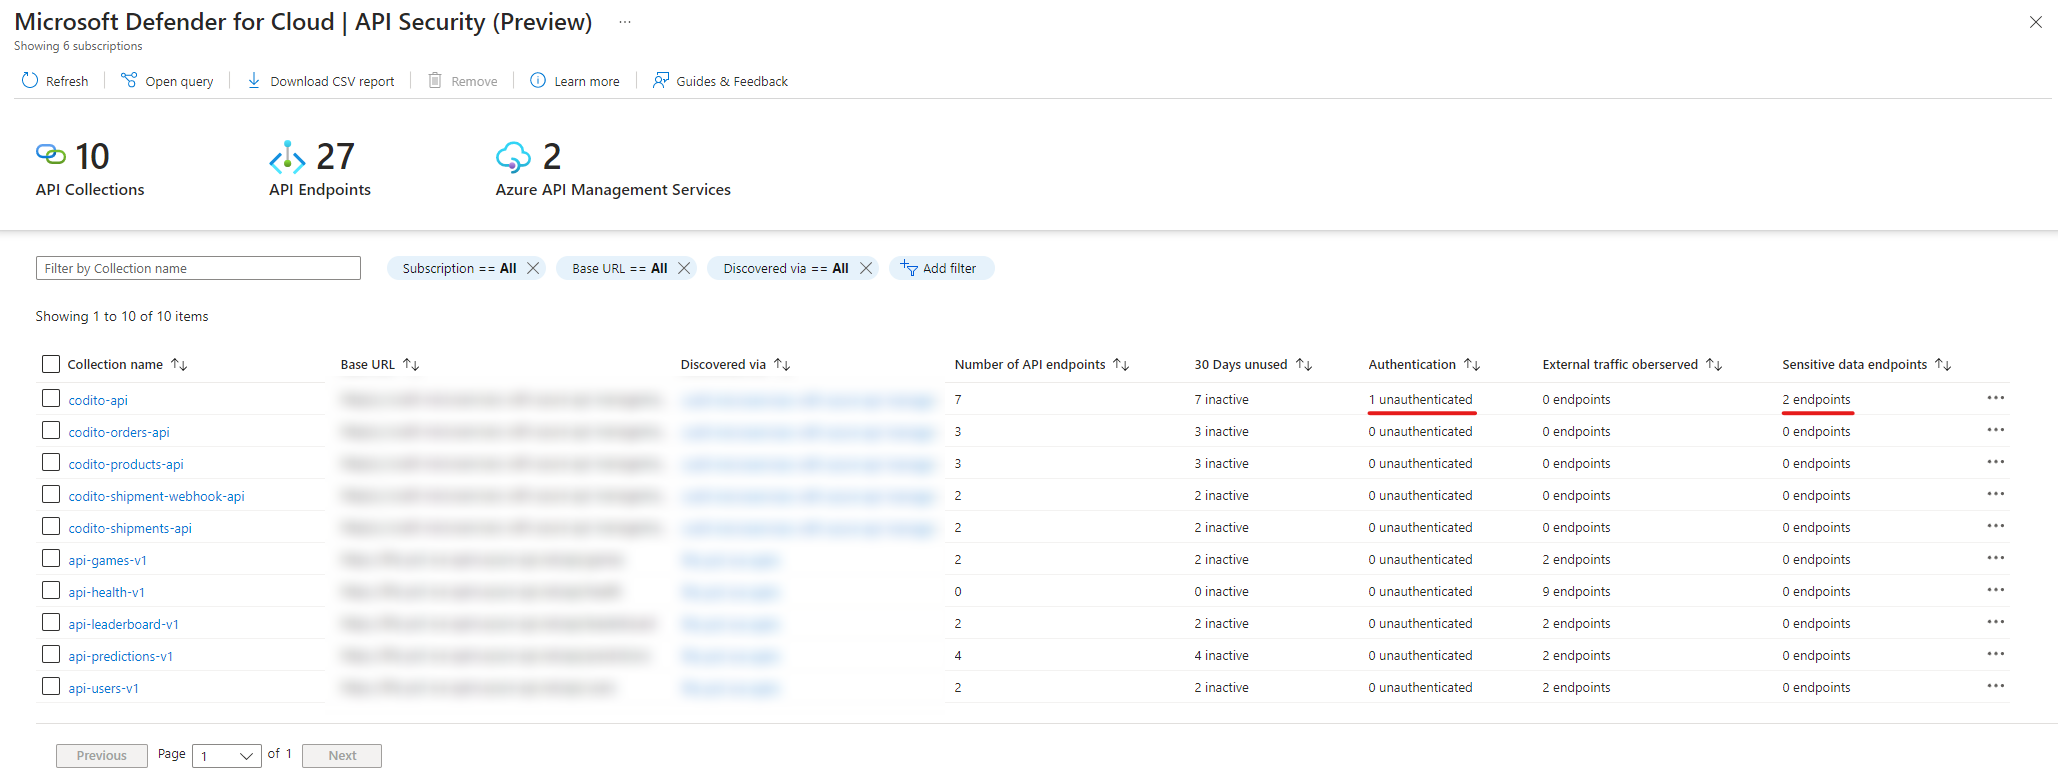
Task: Open query via Open query icon
Action: pyautogui.click(x=129, y=81)
